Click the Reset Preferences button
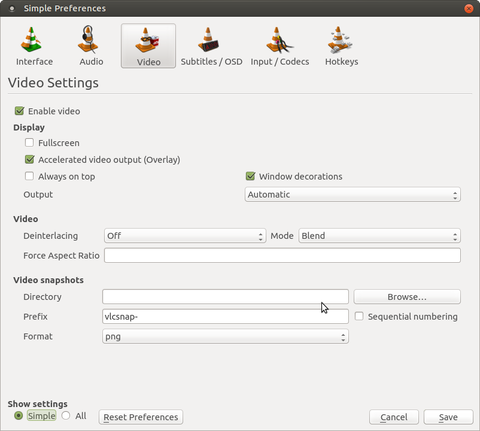 point(141,417)
